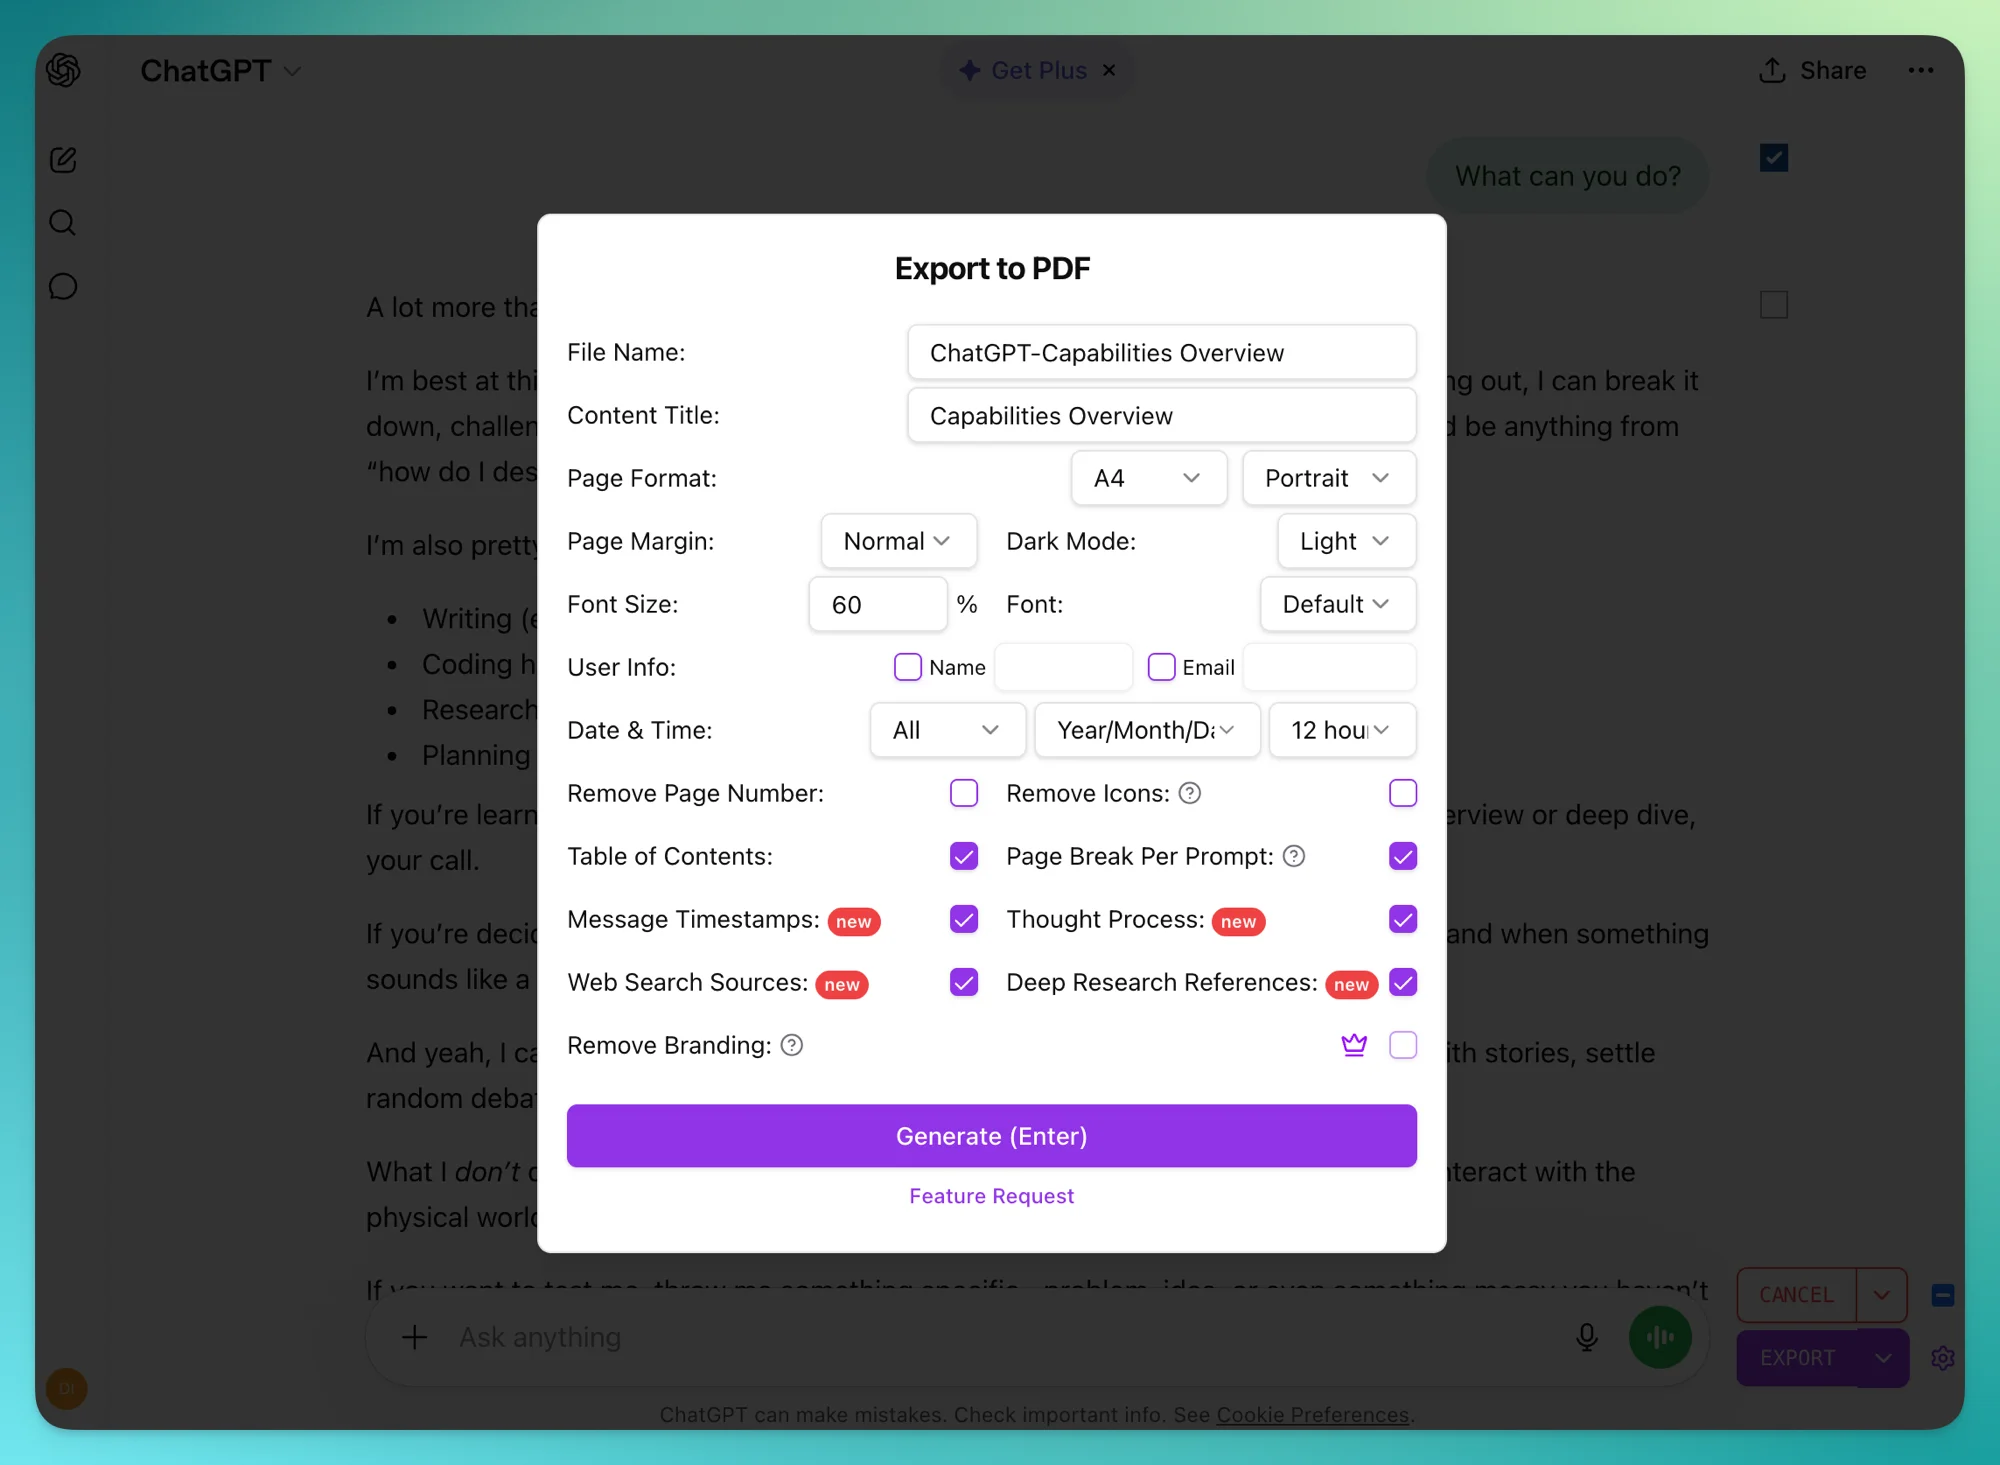Open the ChatGPT model selector dropdown
Viewport: 2000px width, 1465px height.
pos(221,71)
